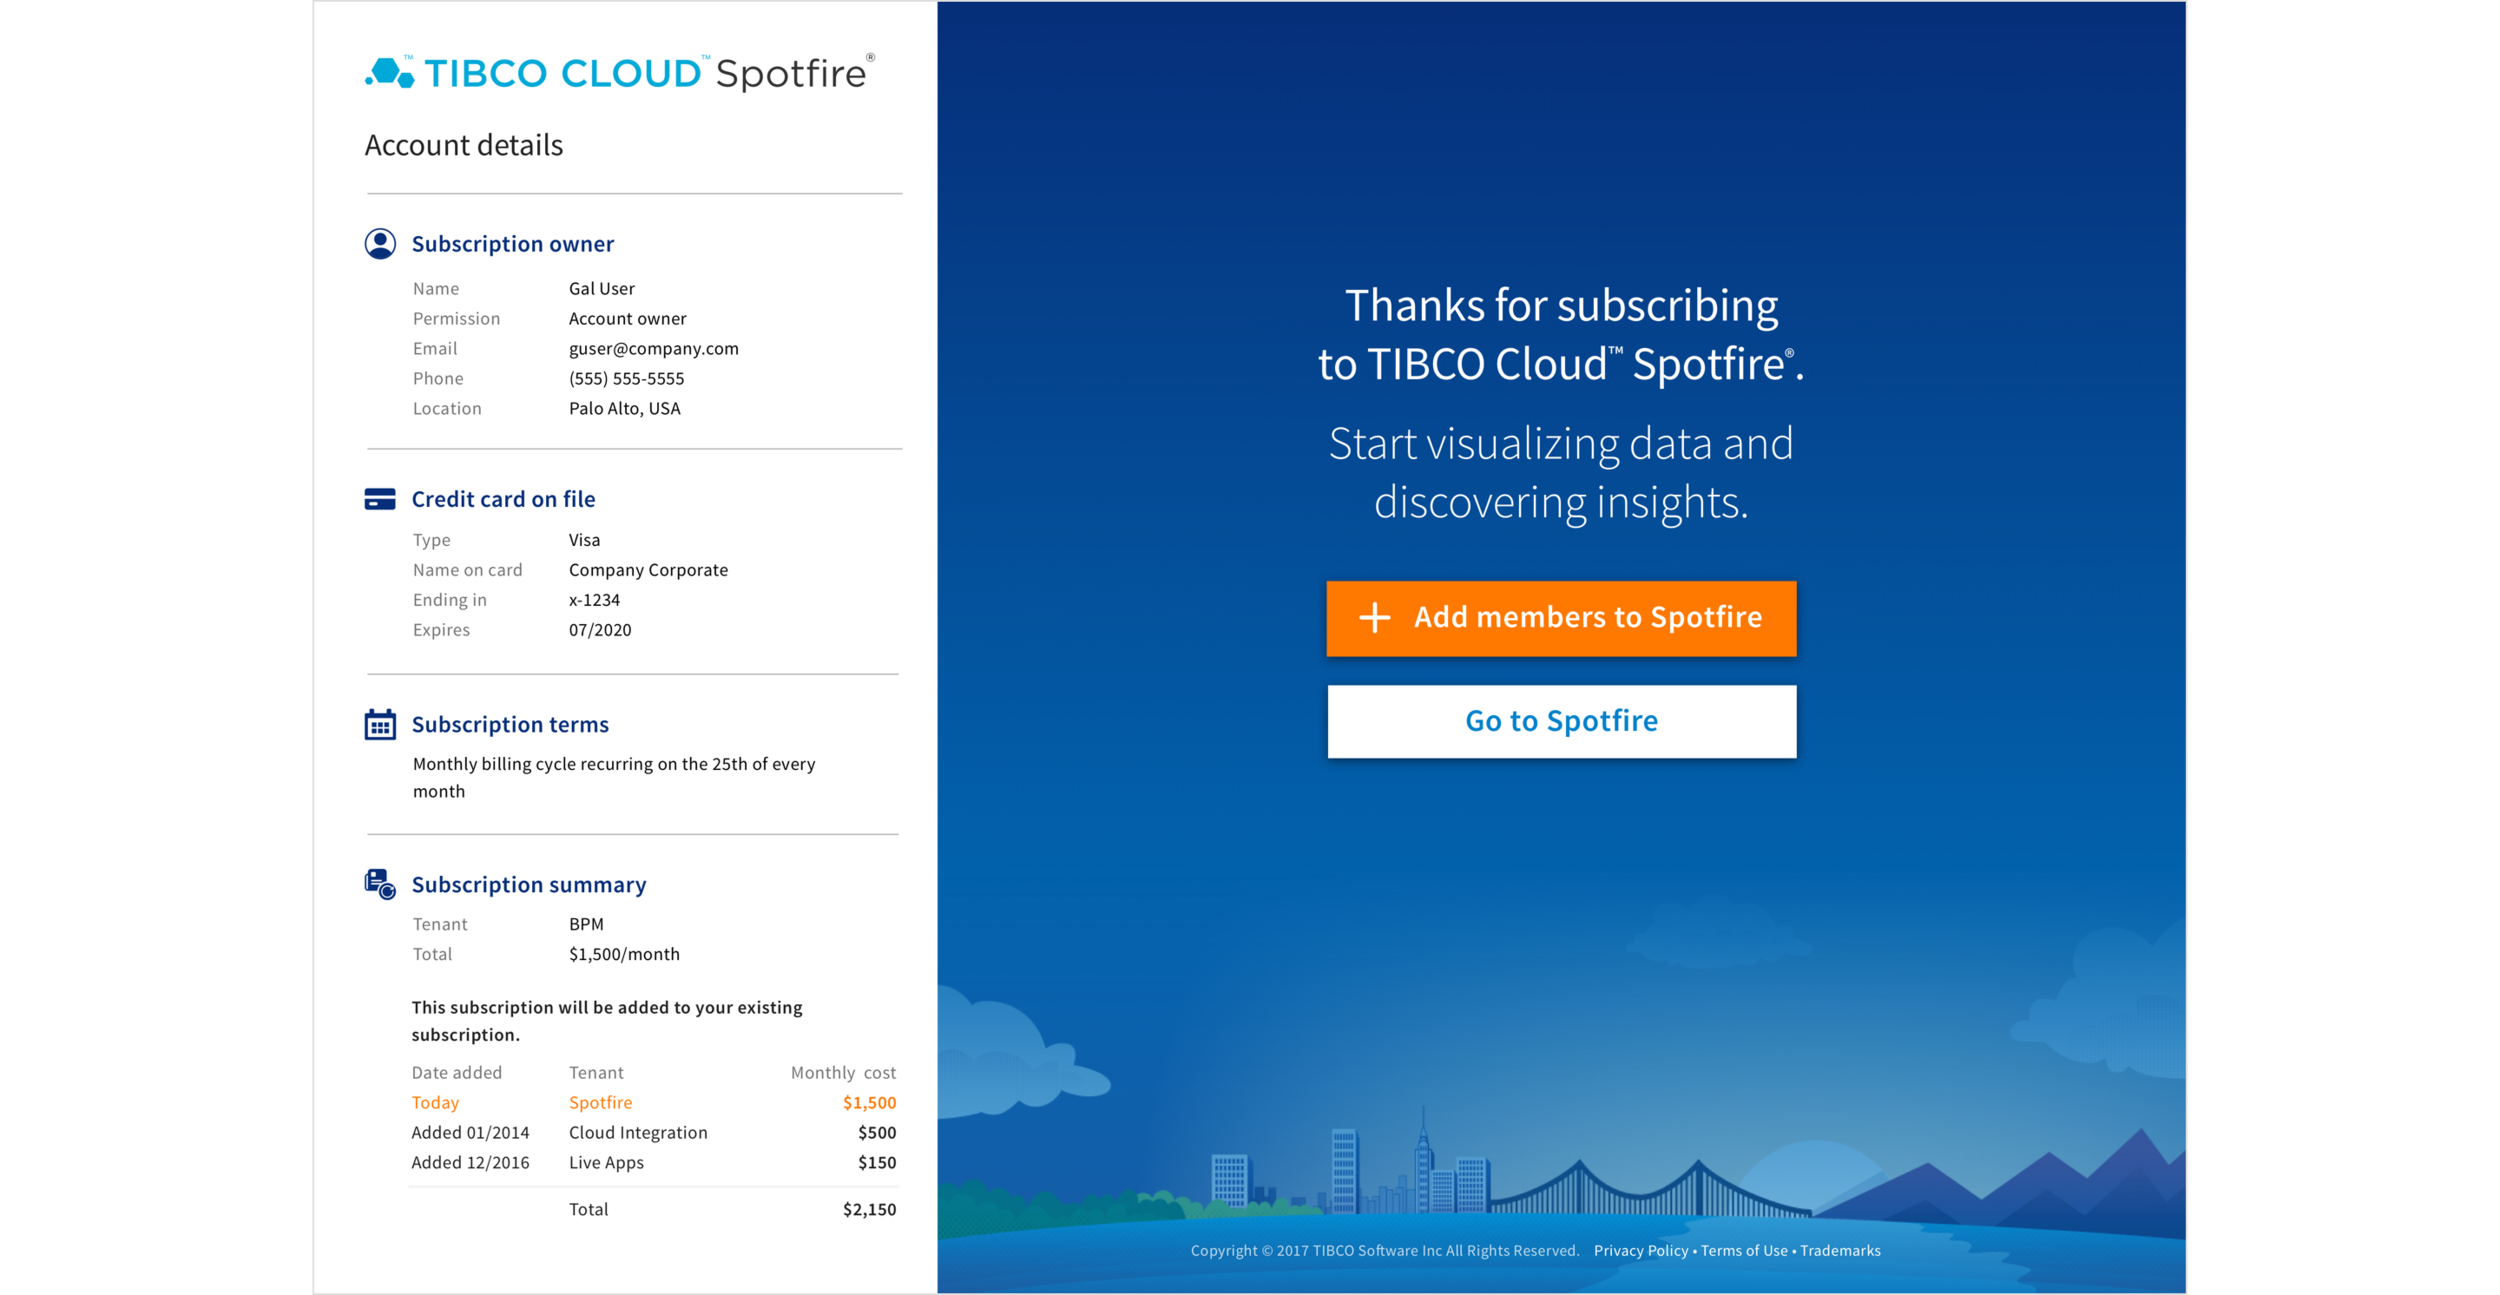2500x1295 pixels.
Task: Click the Subscription summary icon
Action: click(x=380, y=884)
